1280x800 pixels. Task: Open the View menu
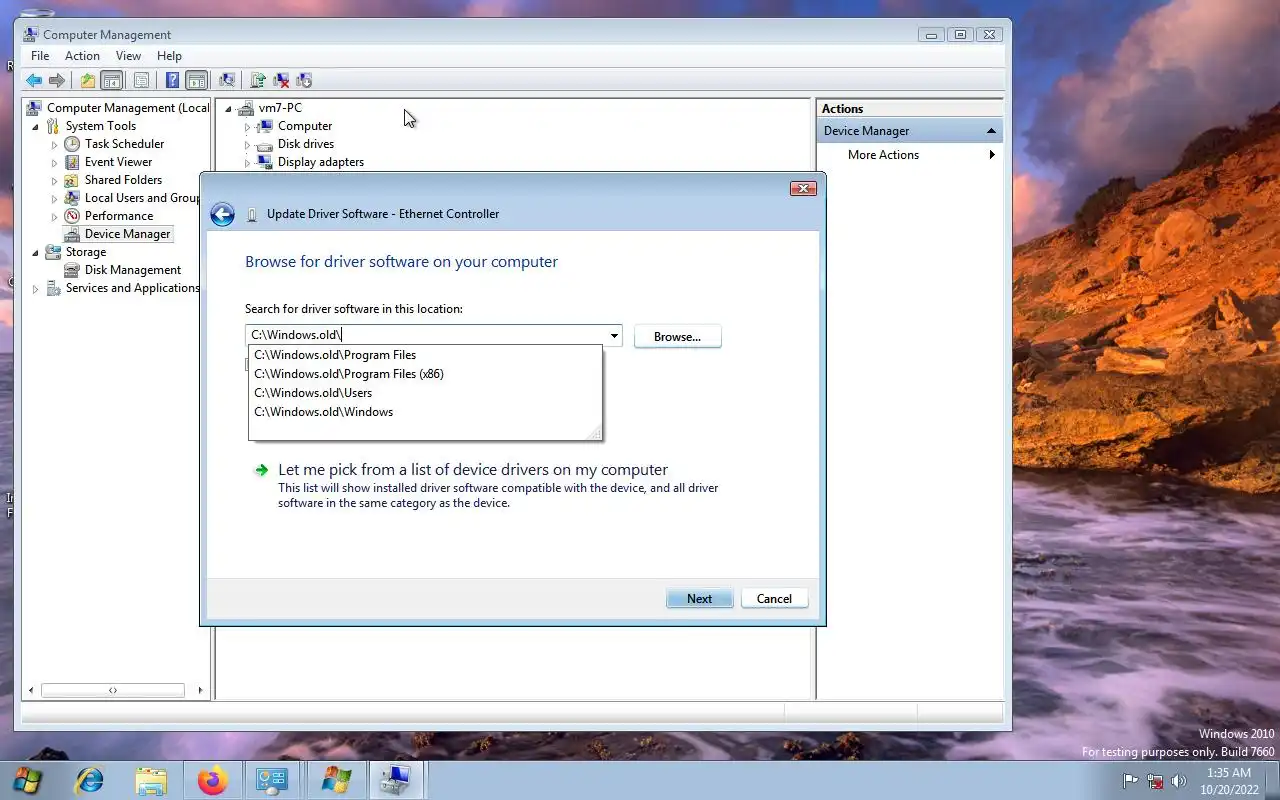[x=128, y=56]
